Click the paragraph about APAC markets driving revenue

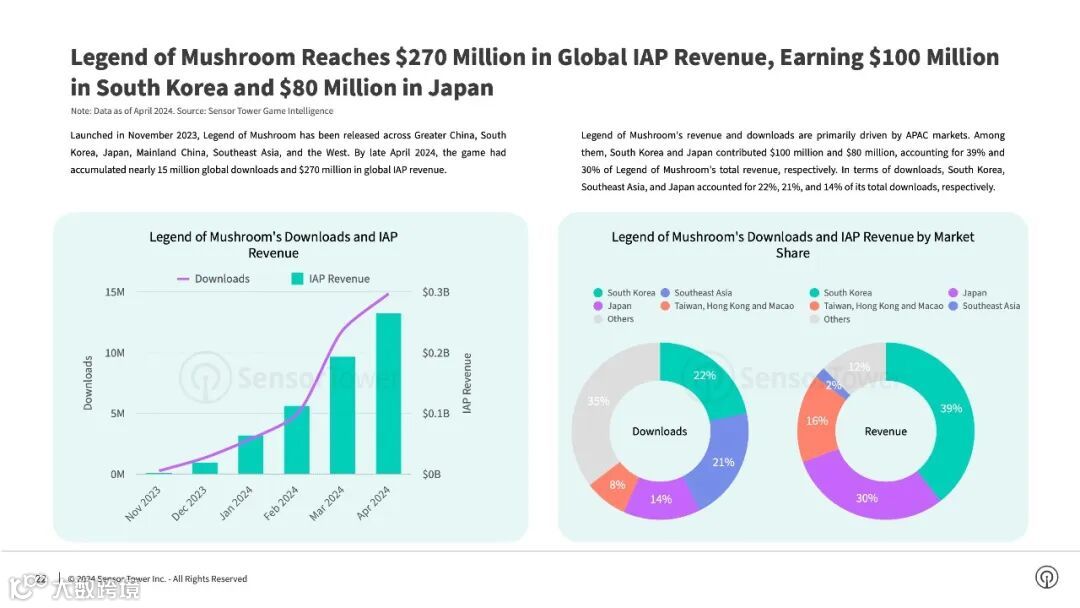tap(793, 161)
